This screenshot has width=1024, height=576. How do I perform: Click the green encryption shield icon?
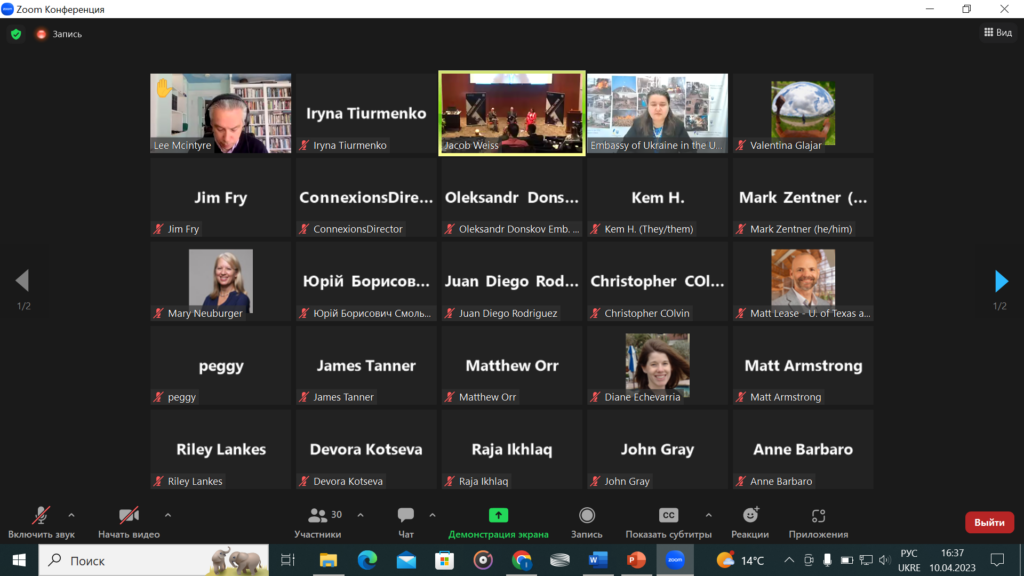point(16,34)
